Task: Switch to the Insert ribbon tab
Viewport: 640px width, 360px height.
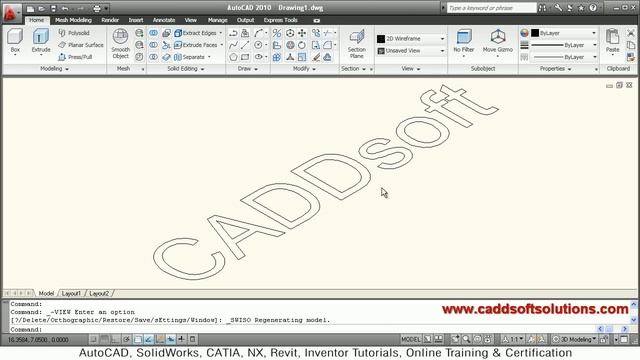Action: point(136,20)
